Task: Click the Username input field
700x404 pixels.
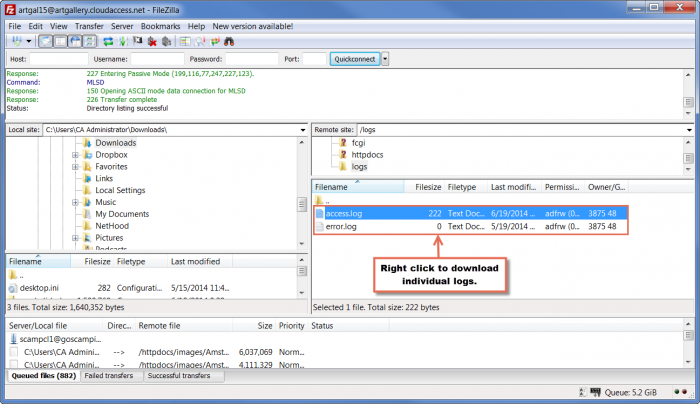Action: click(157, 59)
